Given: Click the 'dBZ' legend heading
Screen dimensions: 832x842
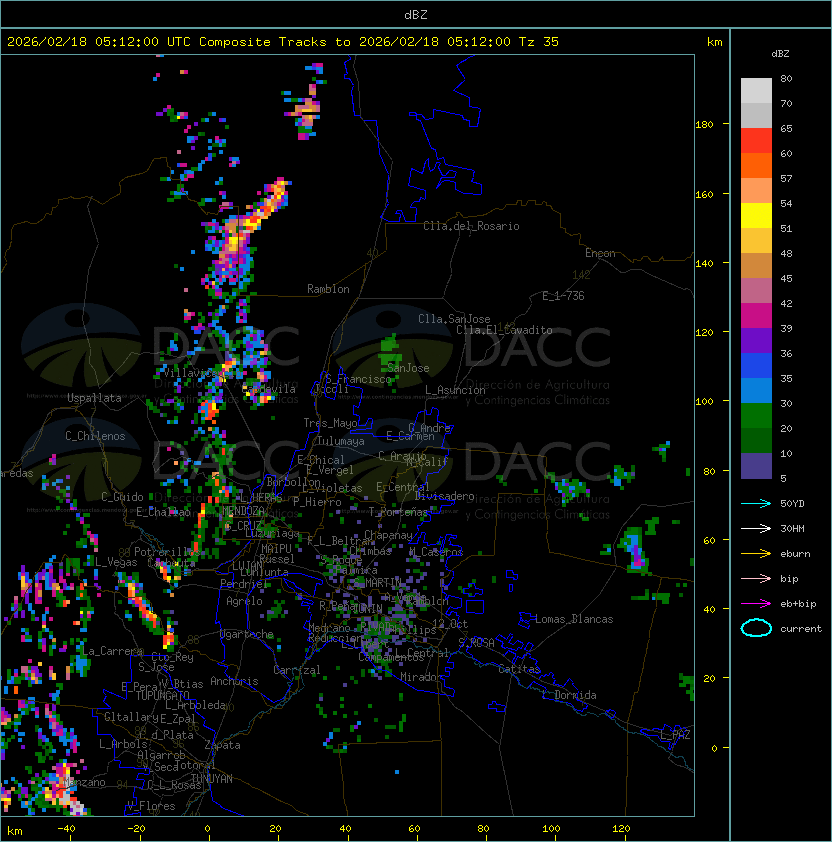Looking at the screenshot, I should [780, 54].
